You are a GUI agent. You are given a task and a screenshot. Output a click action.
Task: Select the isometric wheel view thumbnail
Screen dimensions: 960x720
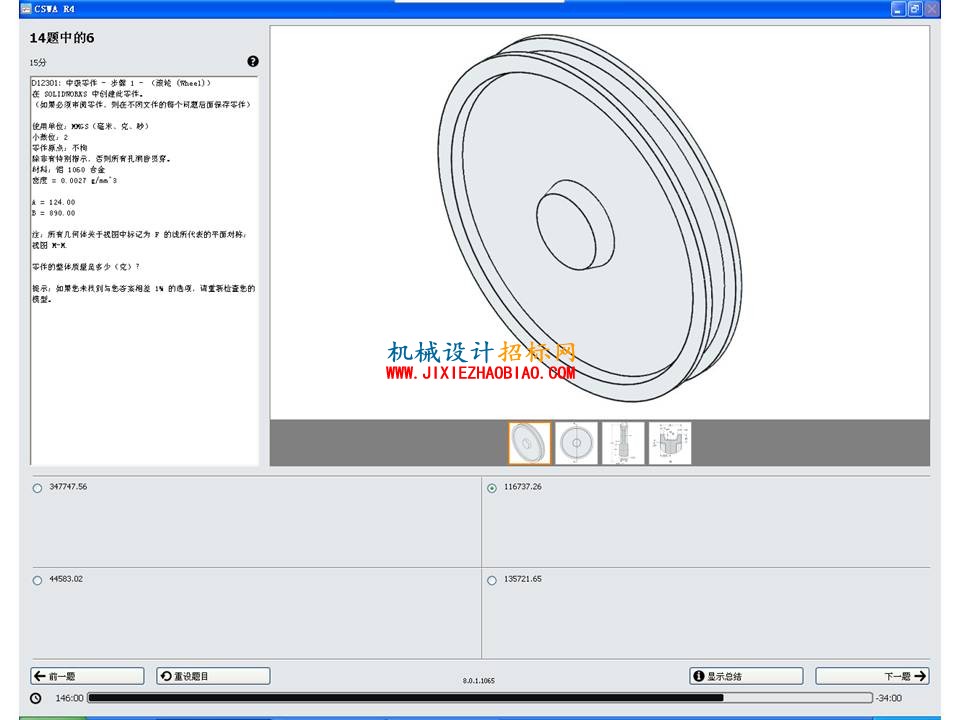[x=530, y=443]
